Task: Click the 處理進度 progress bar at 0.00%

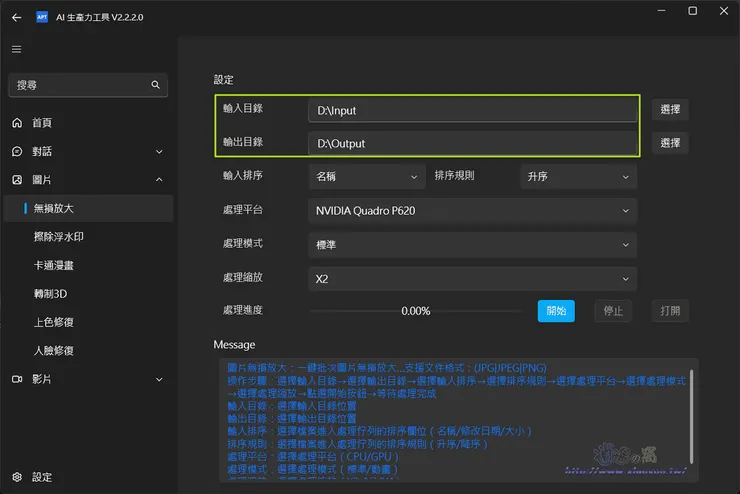Action: (416, 311)
